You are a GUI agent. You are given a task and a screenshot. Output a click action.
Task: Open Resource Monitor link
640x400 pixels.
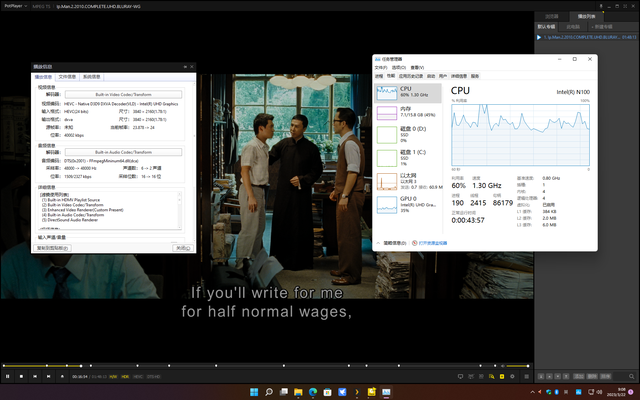coord(430,243)
